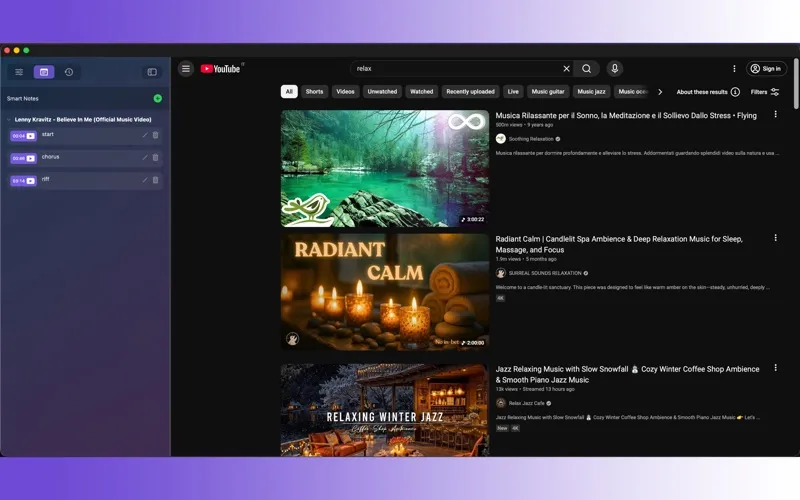Open the history clock tab
The height and width of the screenshot is (500, 800).
click(69, 72)
